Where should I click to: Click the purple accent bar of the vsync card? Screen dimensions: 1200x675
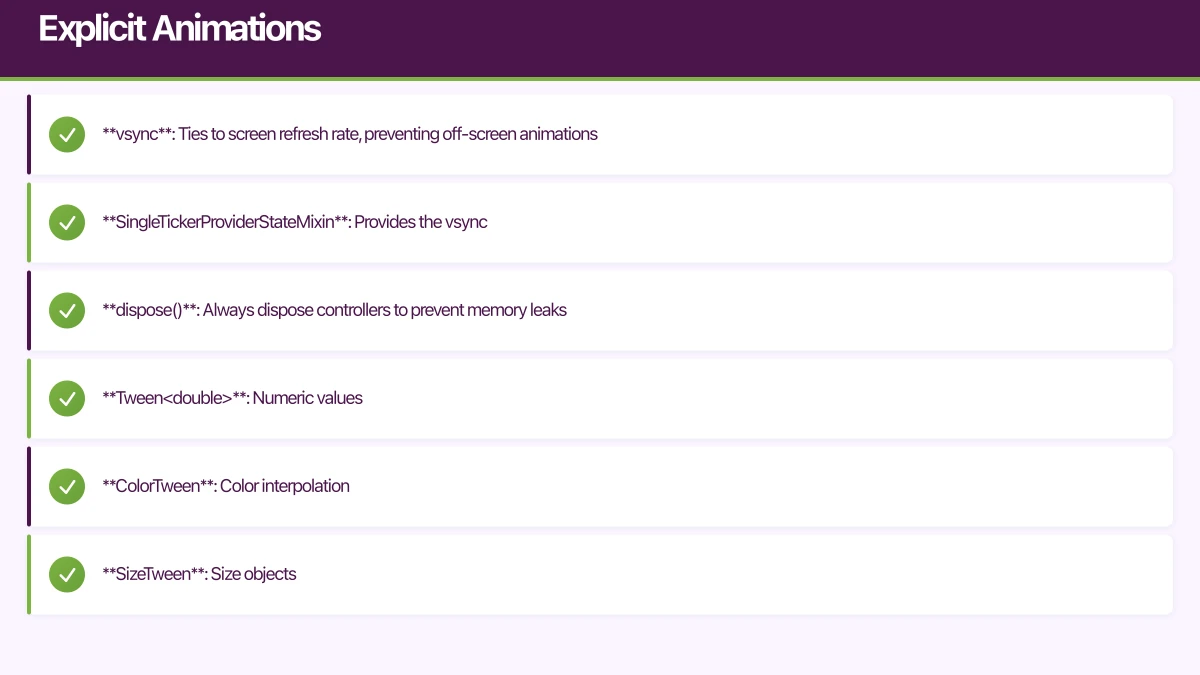point(29,134)
